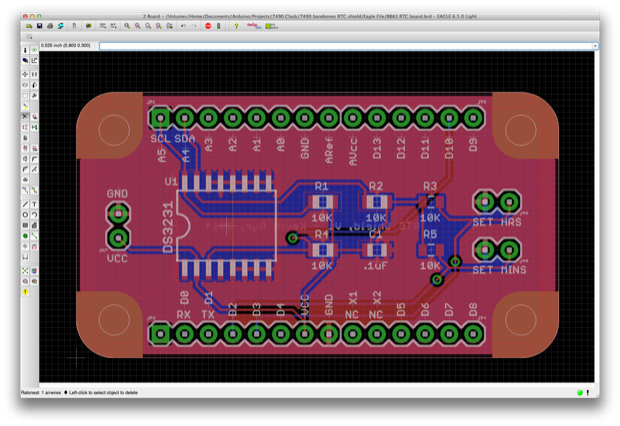Run a script with the SCR icon
The image size is (620, 426).
click(x=103, y=26)
